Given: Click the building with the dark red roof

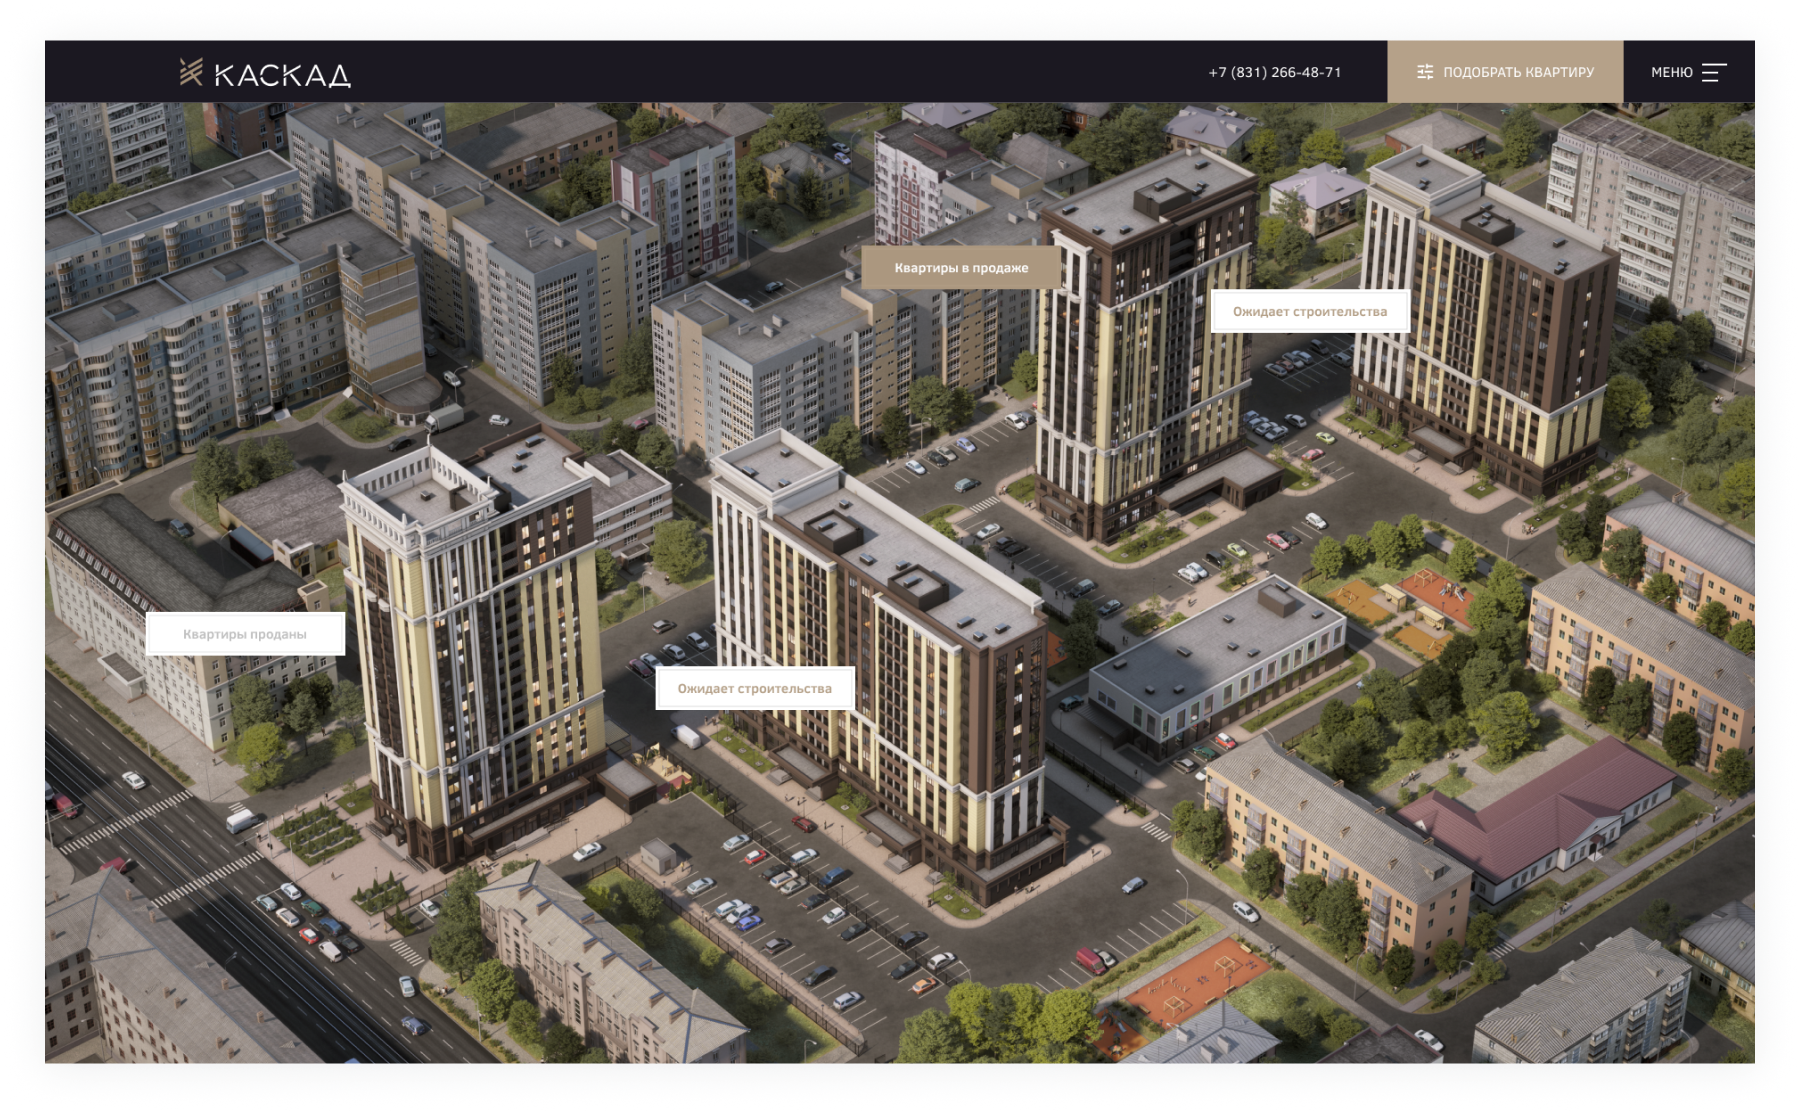Looking at the screenshot, I should [1540, 810].
